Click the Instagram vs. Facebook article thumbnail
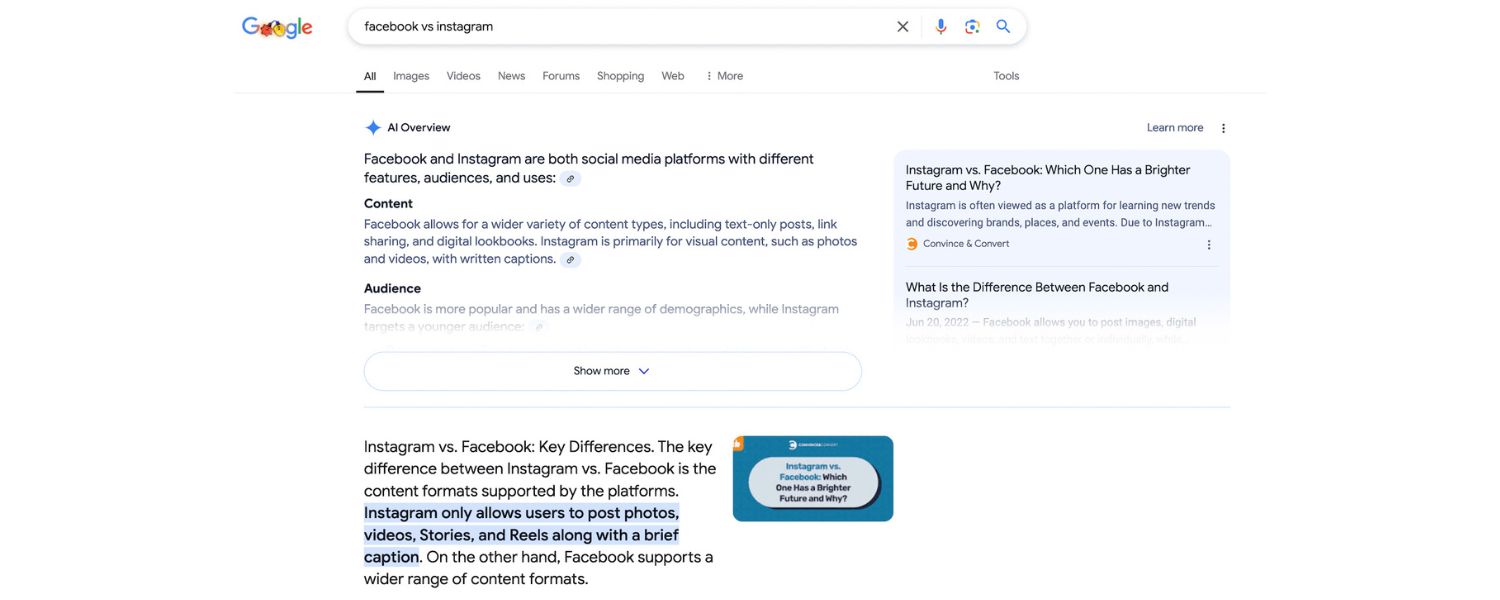 pos(812,477)
